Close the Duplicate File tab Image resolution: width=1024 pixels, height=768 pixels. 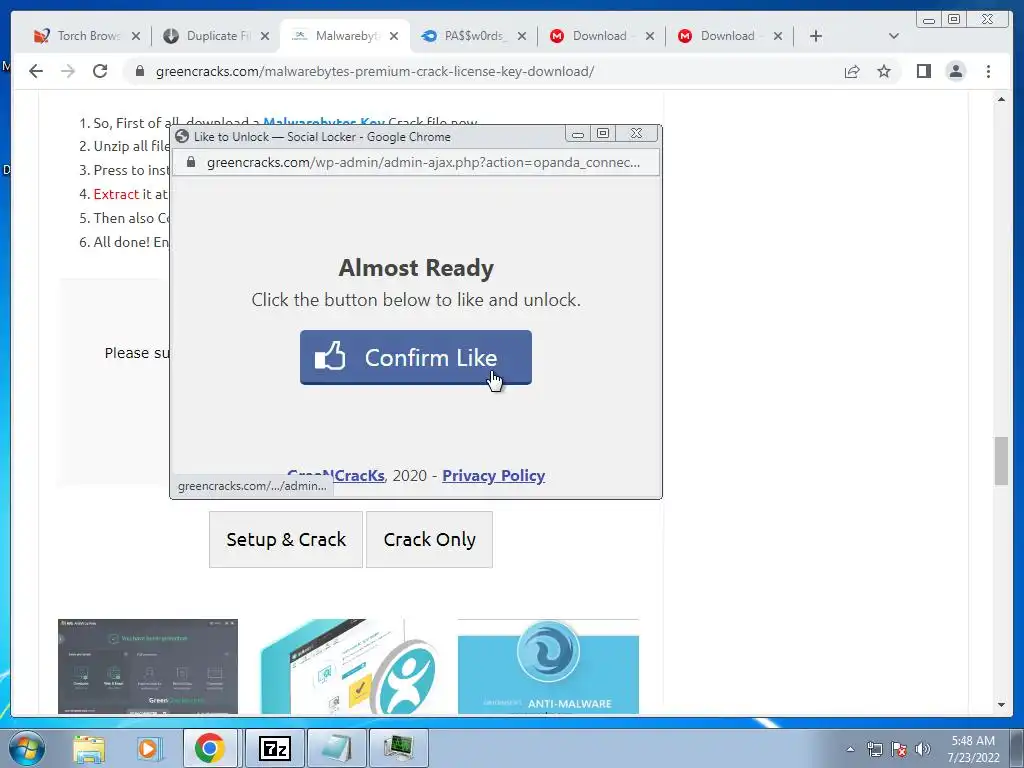click(264, 36)
